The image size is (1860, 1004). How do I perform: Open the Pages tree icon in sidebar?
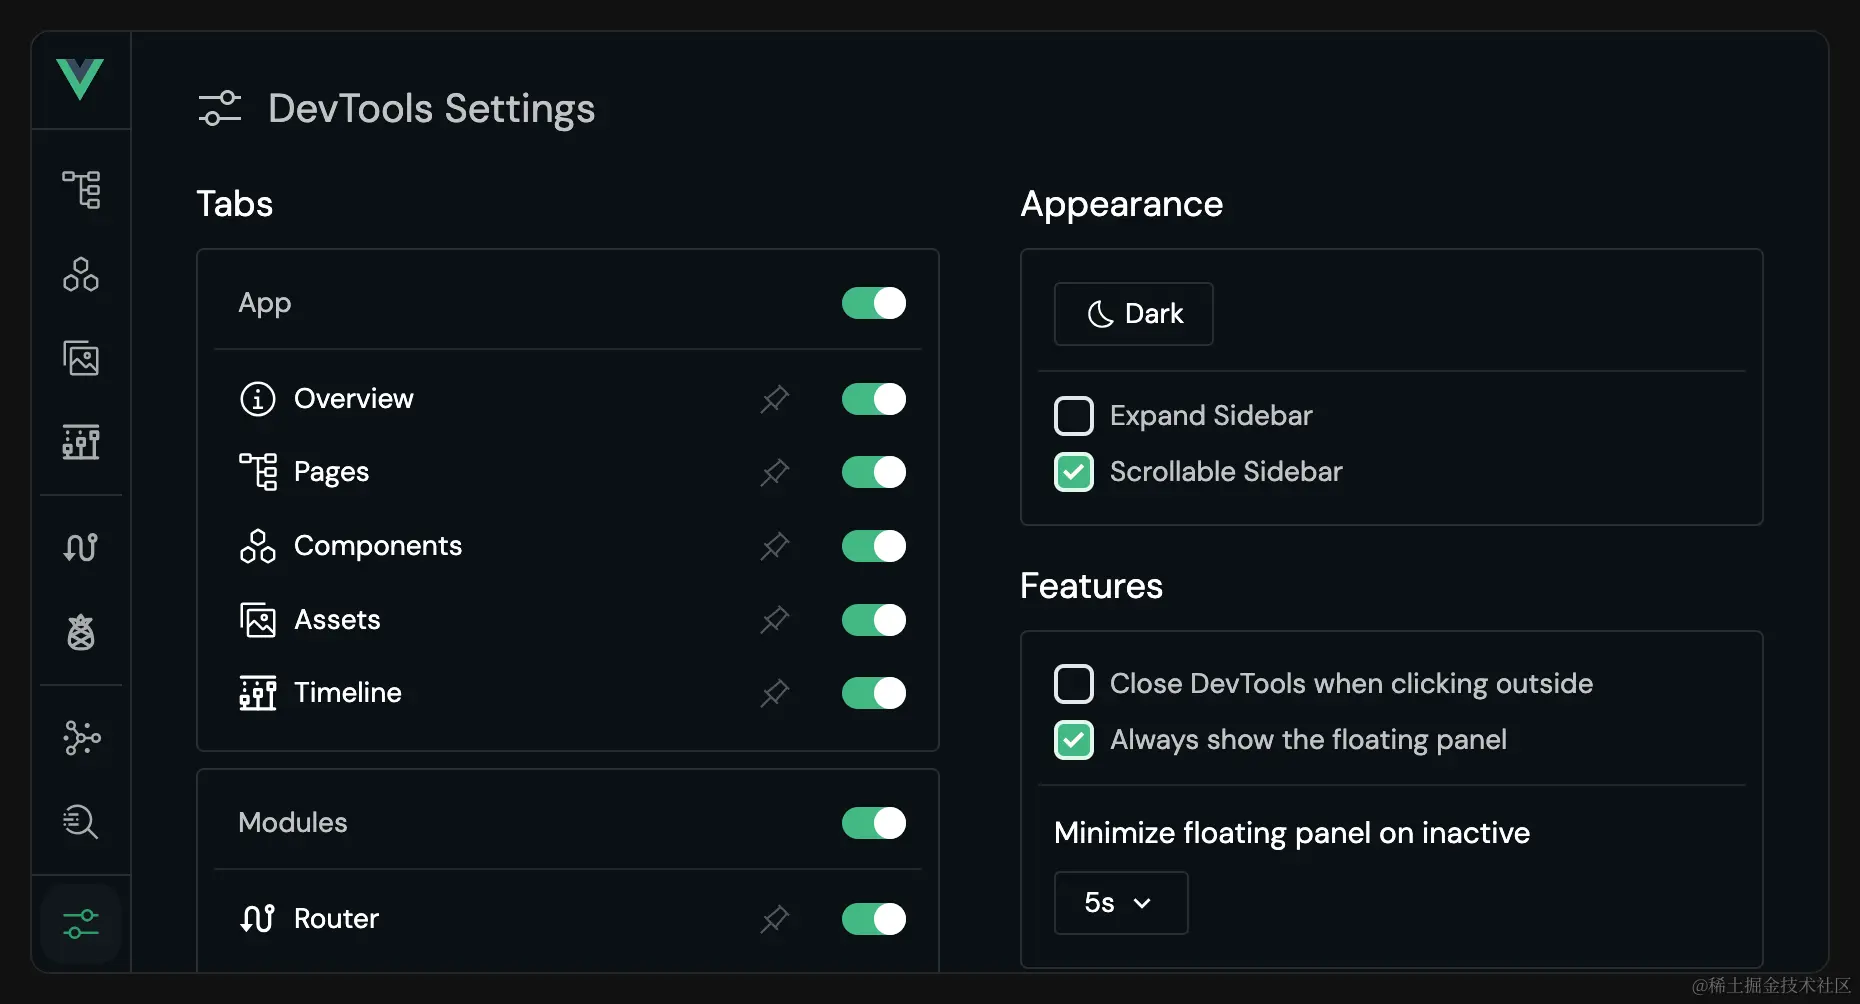coord(81,189)
